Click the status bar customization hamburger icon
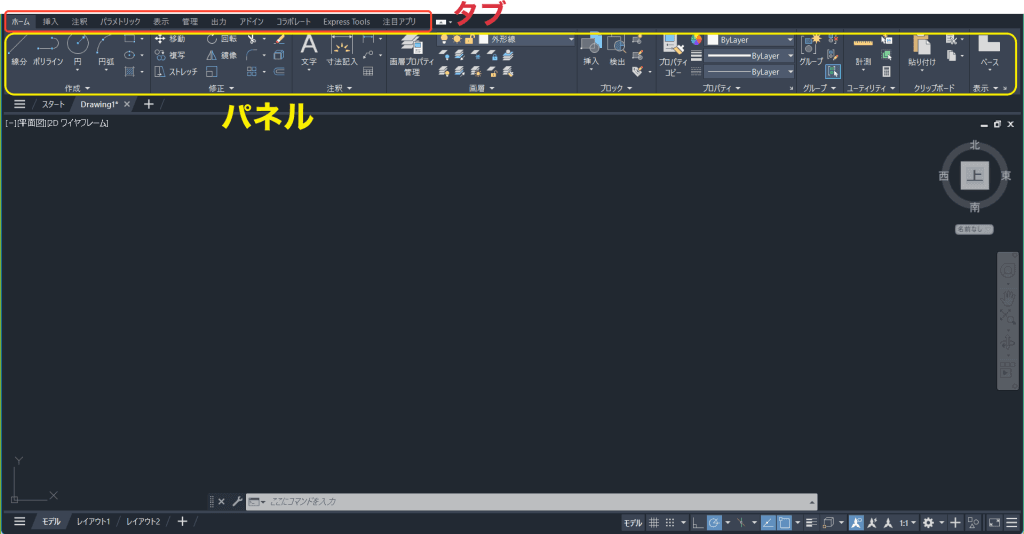Screen dimensions: 1024x534 coord(1012,522)
